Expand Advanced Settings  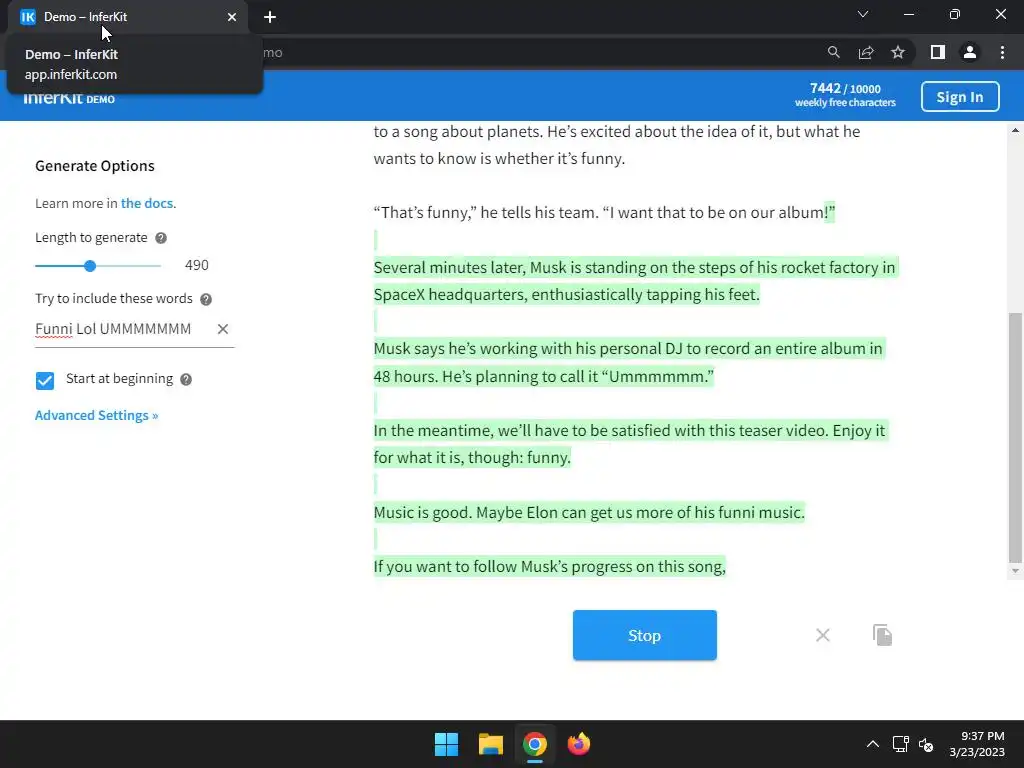point(96,415)
